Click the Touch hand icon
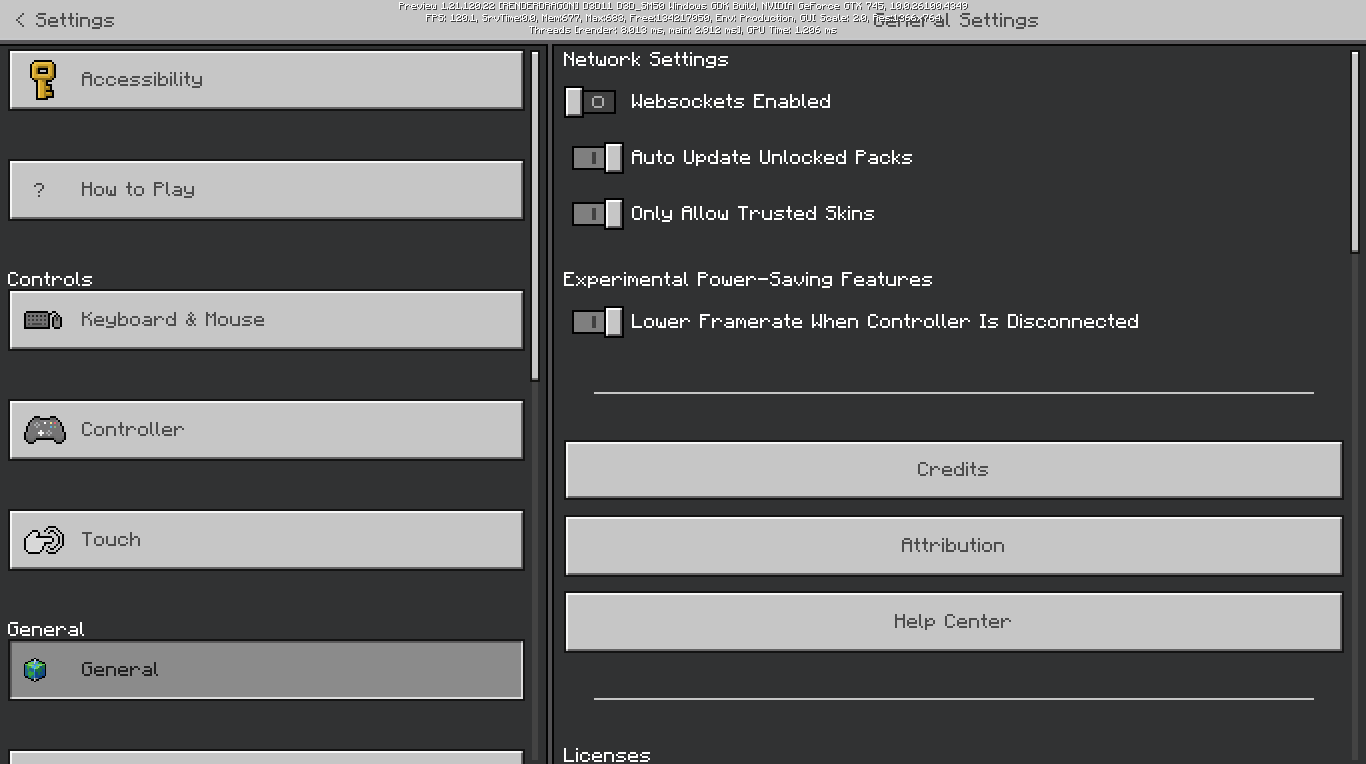 43,540
